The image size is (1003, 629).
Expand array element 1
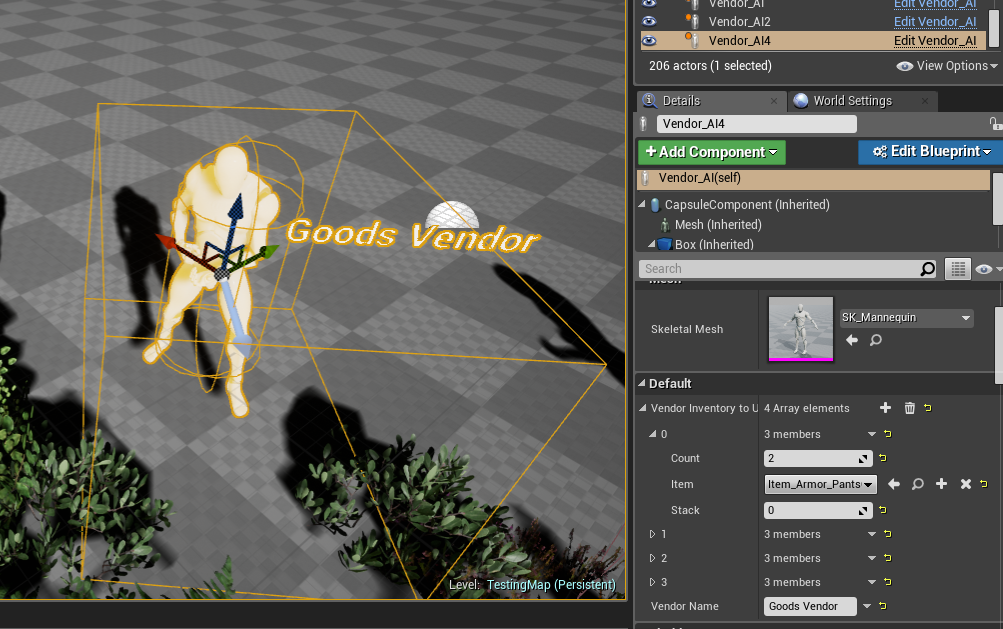tap(652, 534)
